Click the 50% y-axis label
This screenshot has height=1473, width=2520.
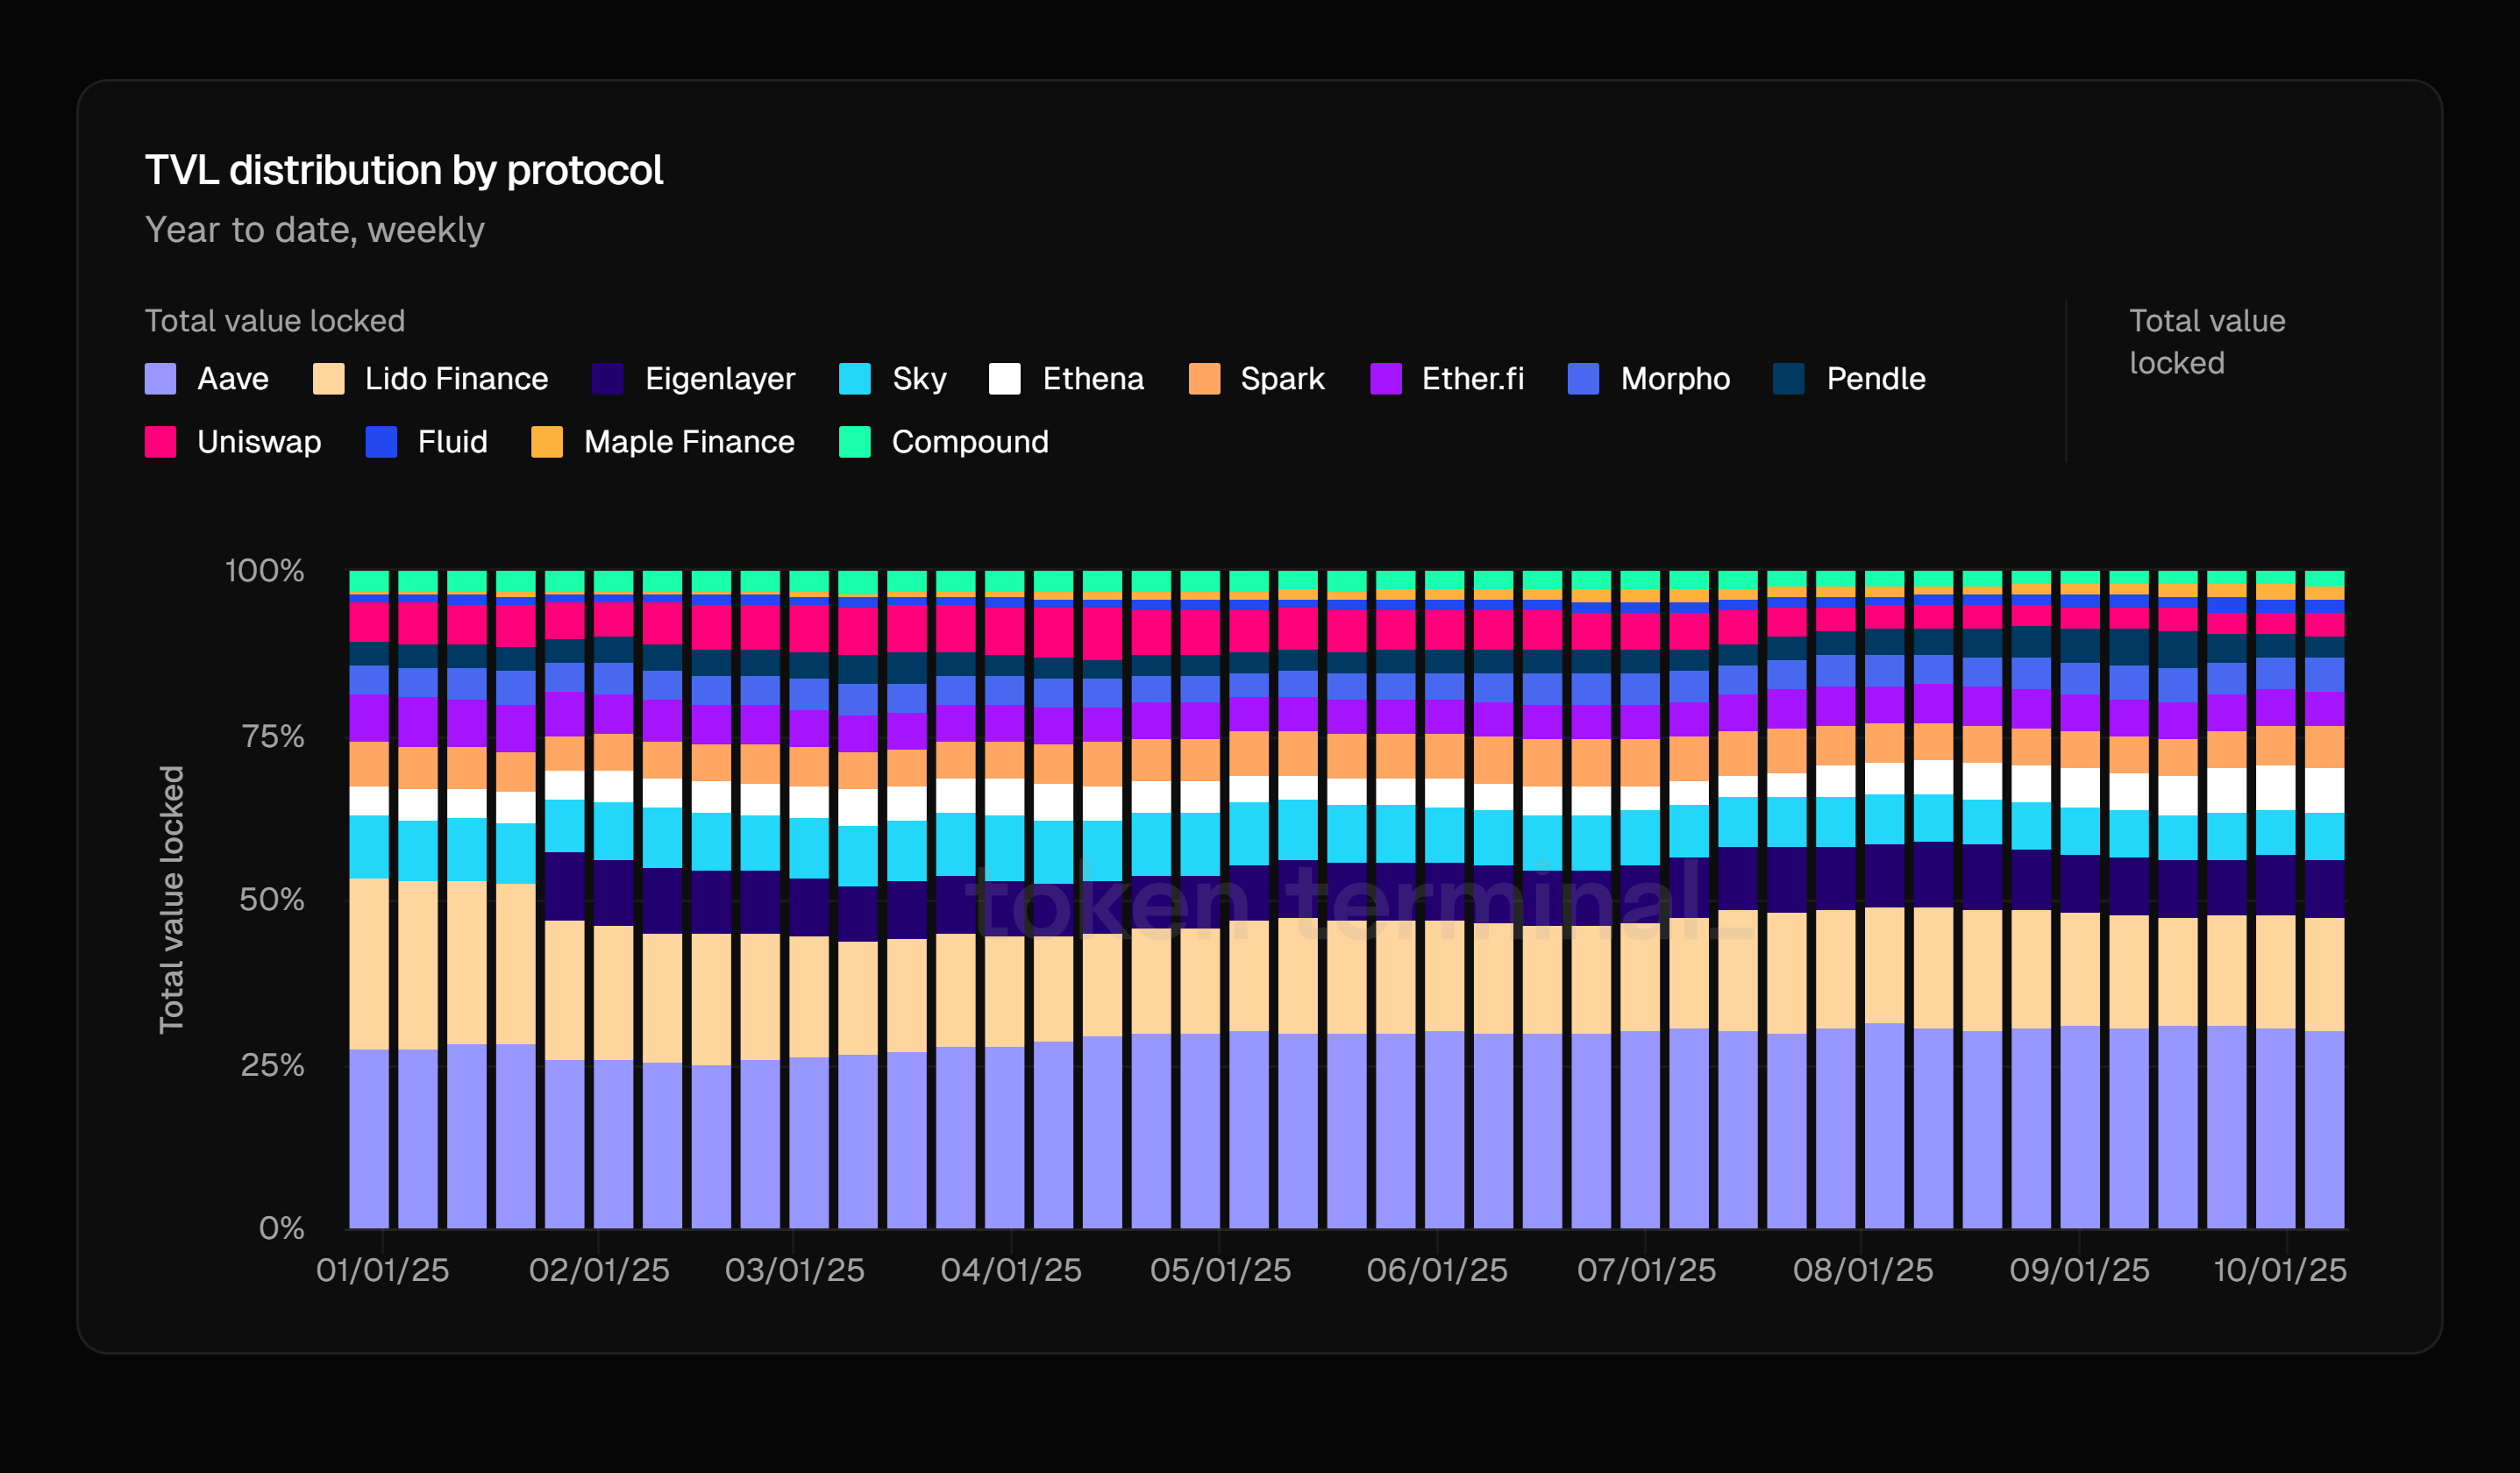point(272,900)
